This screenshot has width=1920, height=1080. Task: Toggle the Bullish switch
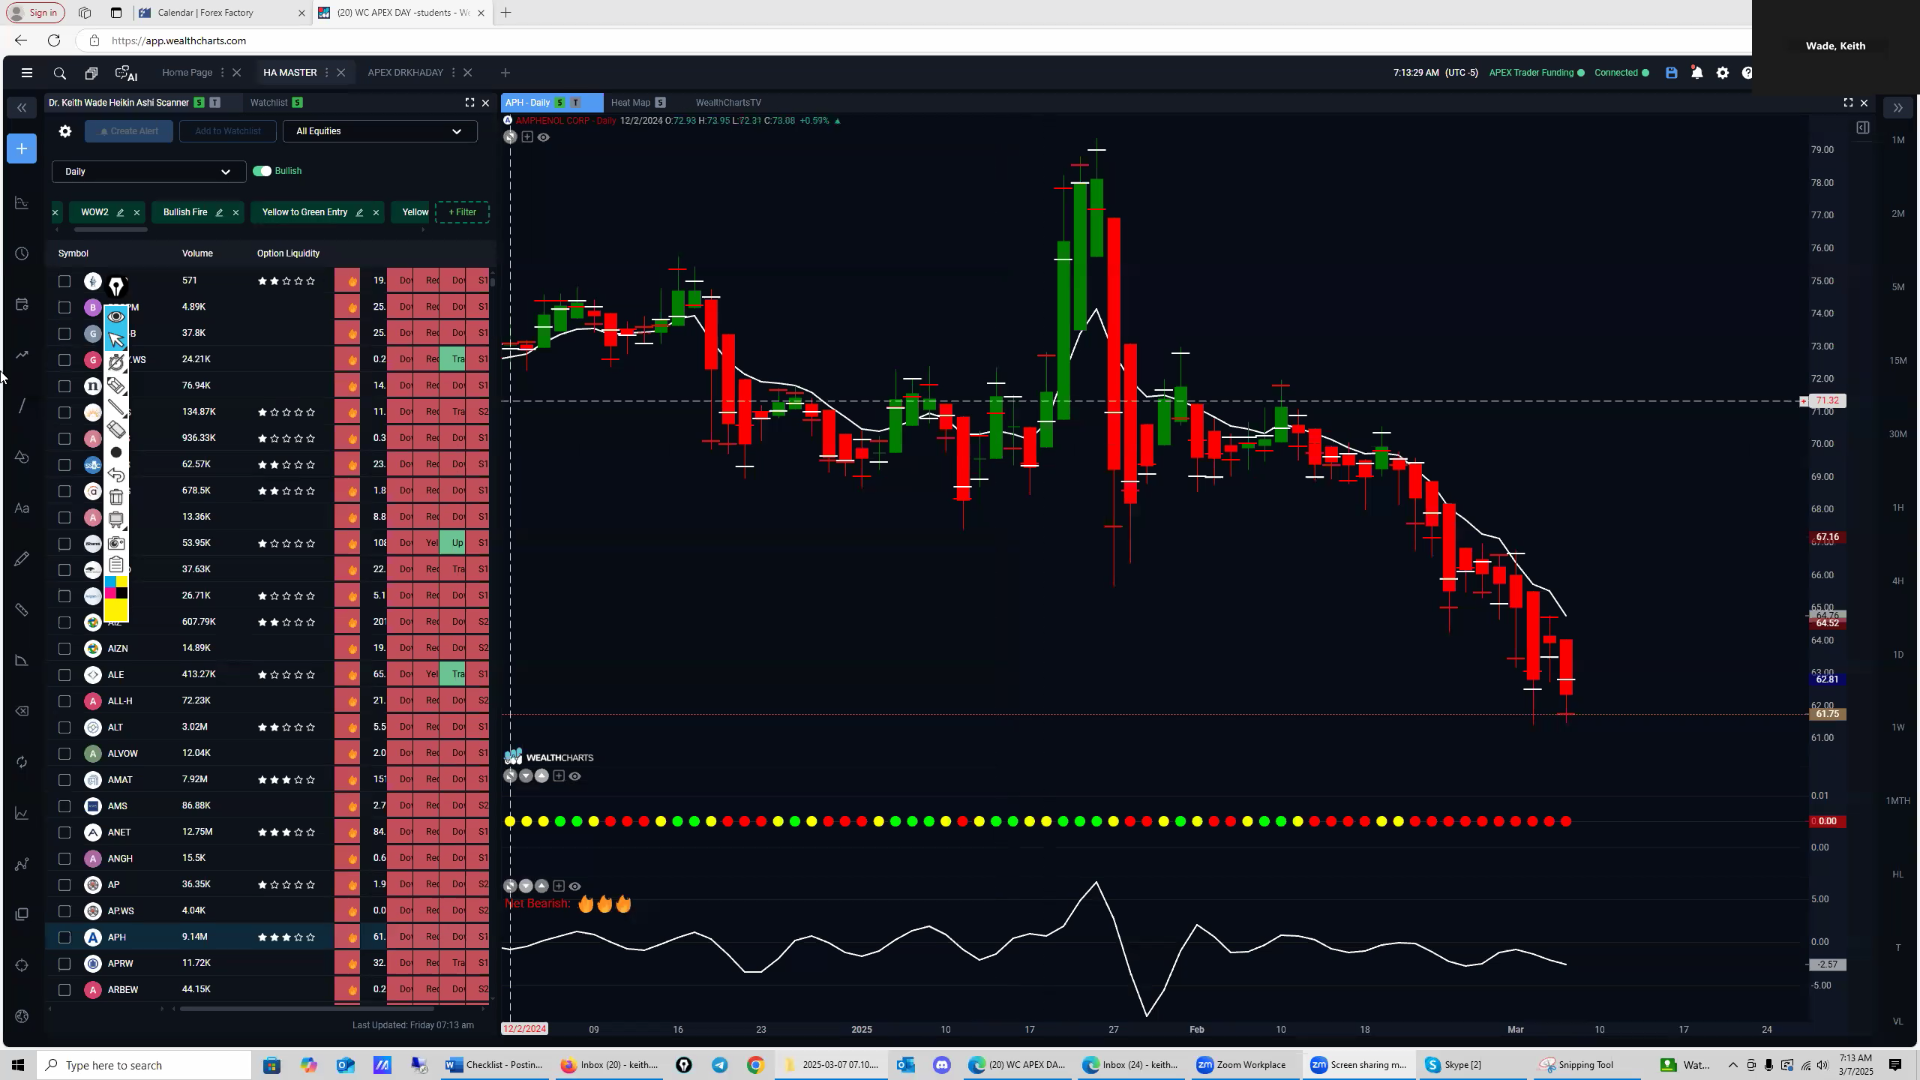[x=262, y=171]
